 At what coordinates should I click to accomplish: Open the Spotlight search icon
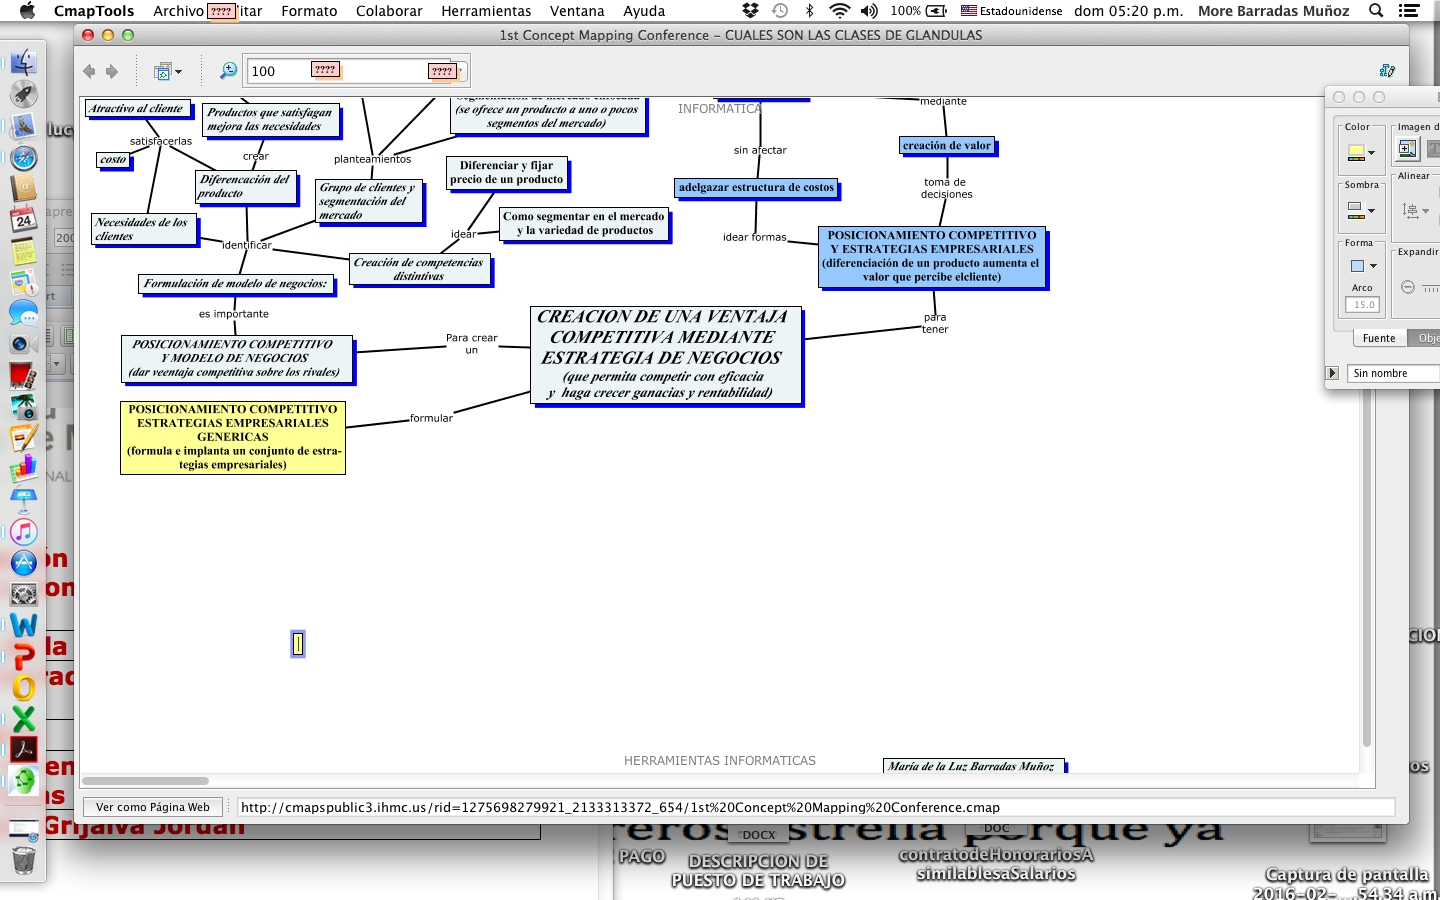[1376, 11]
